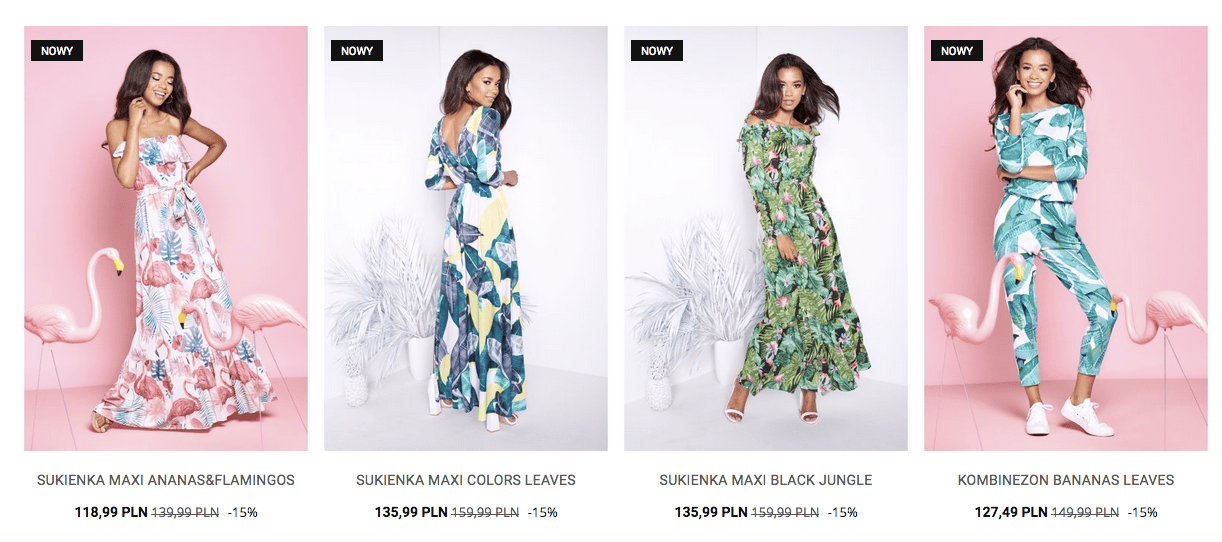Image resolution: width=1222 pixels, height=542 pixels.
Task: Click the crossed-out 139,99 PLN price
Action: pos(185,512)
